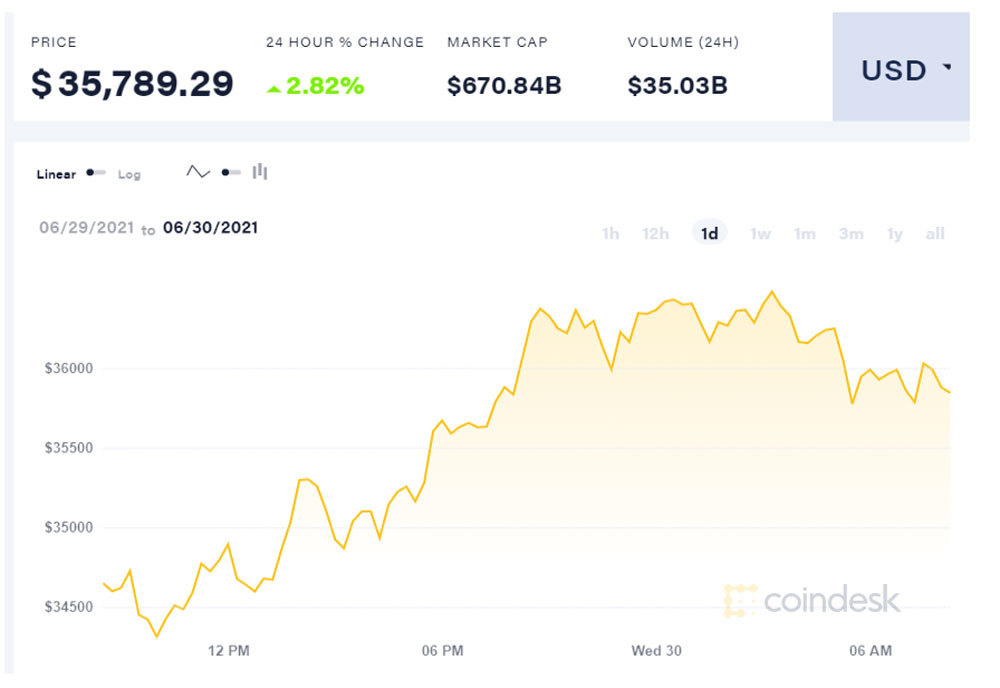Select the 1h time range
The width and height of the screenshot is (1000, 688).
[x=610, y=234]
